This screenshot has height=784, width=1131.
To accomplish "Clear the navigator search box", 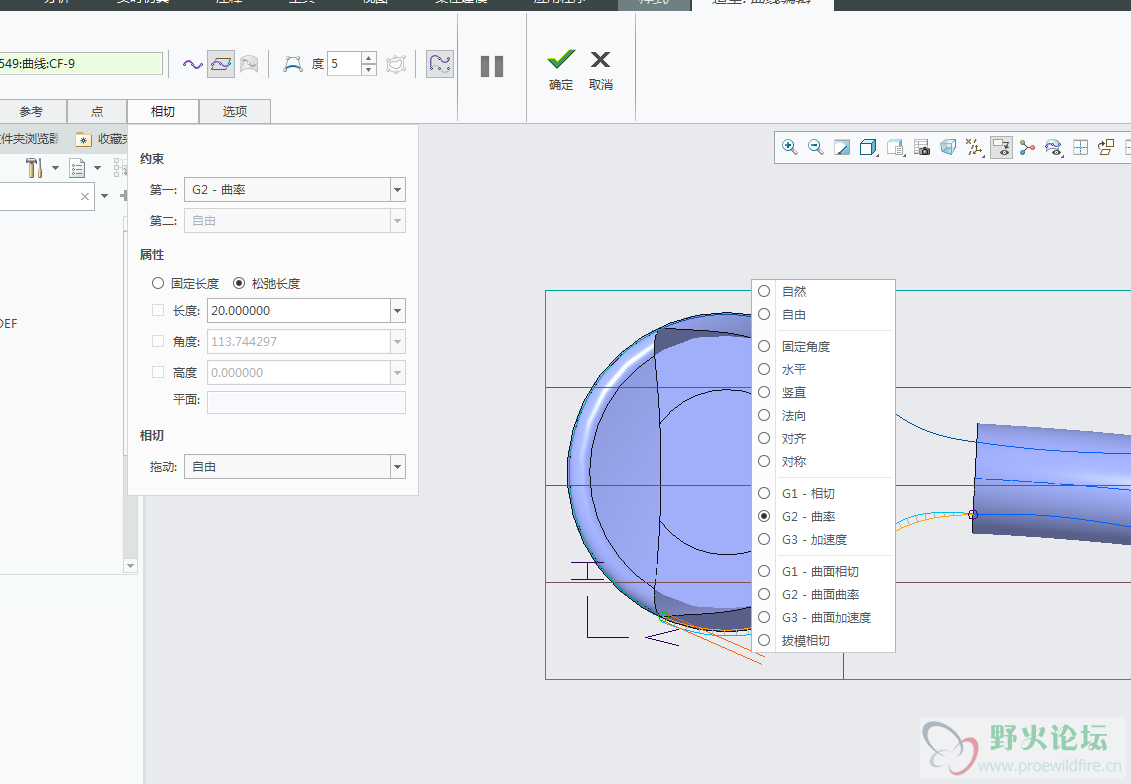I will coord(85,196).
